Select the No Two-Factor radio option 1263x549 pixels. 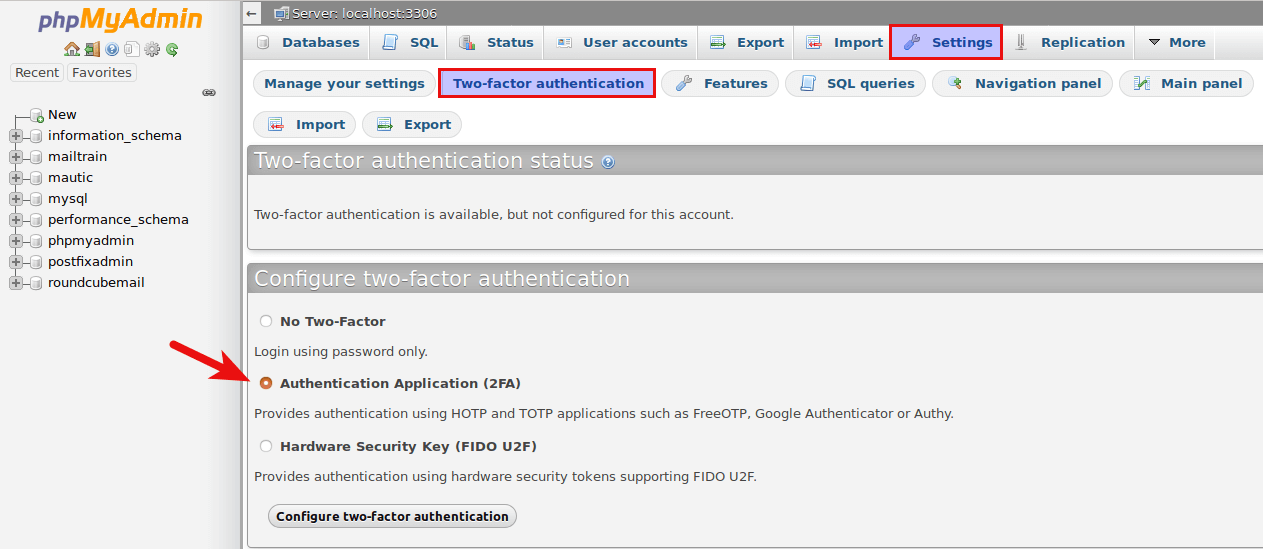click(x=266, y=321)
